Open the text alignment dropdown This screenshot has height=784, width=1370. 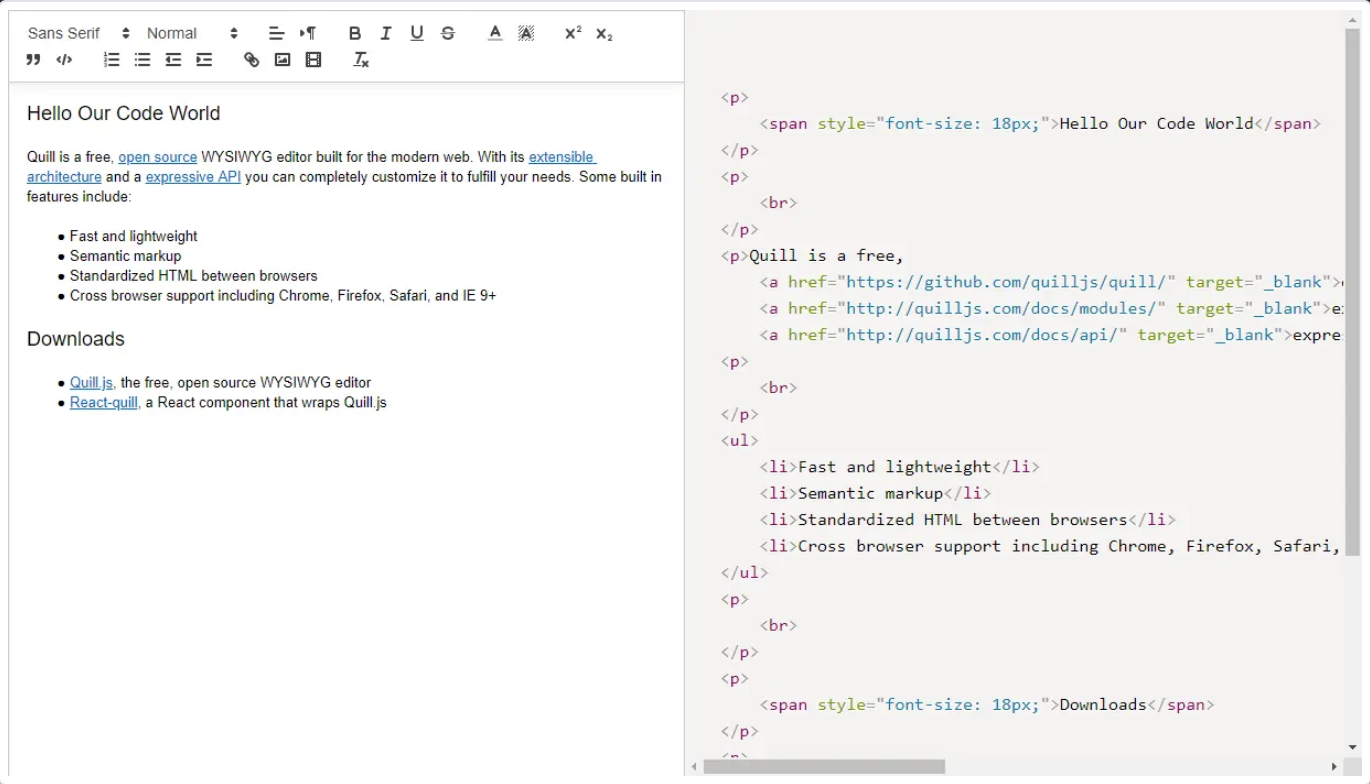(277, 32)
